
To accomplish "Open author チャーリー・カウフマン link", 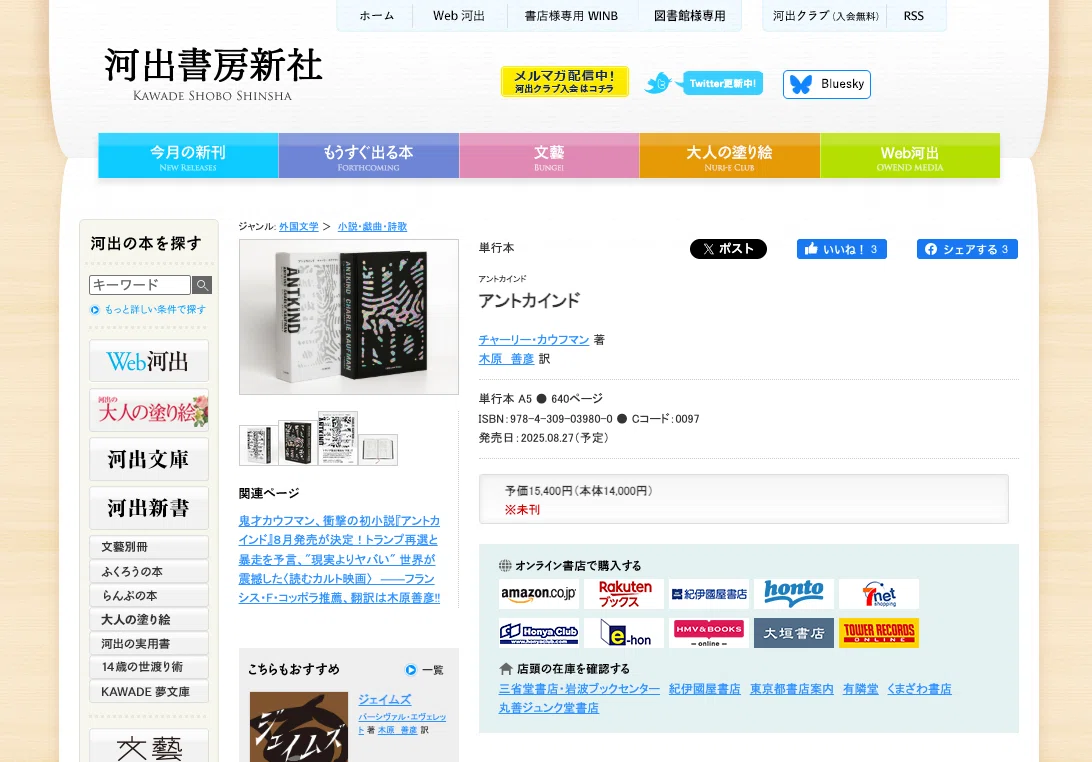I will coord(534,339).
